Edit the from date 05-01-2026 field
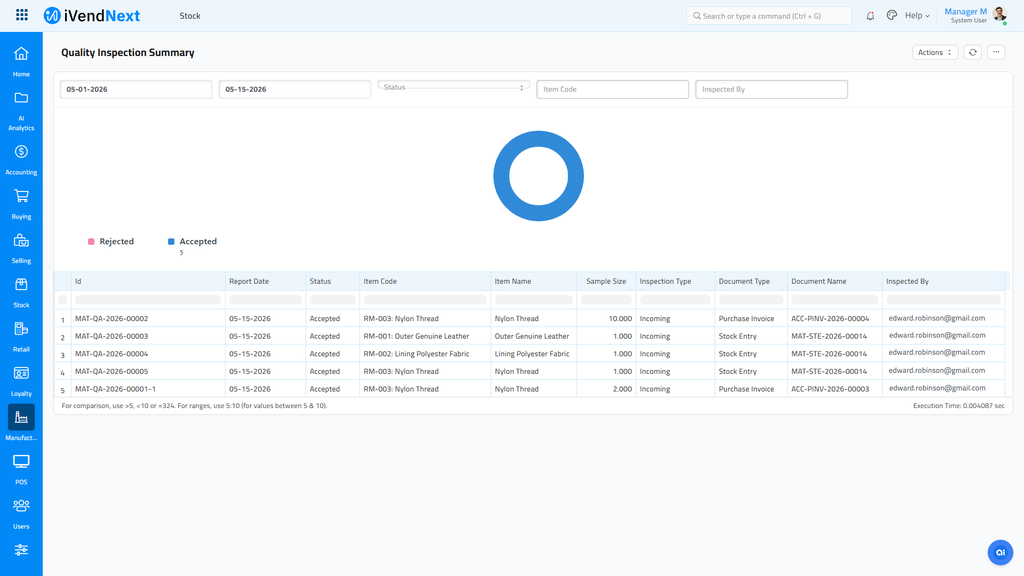Image resolution: width=1024 pixels, height=576 pixels. [136, 89]
